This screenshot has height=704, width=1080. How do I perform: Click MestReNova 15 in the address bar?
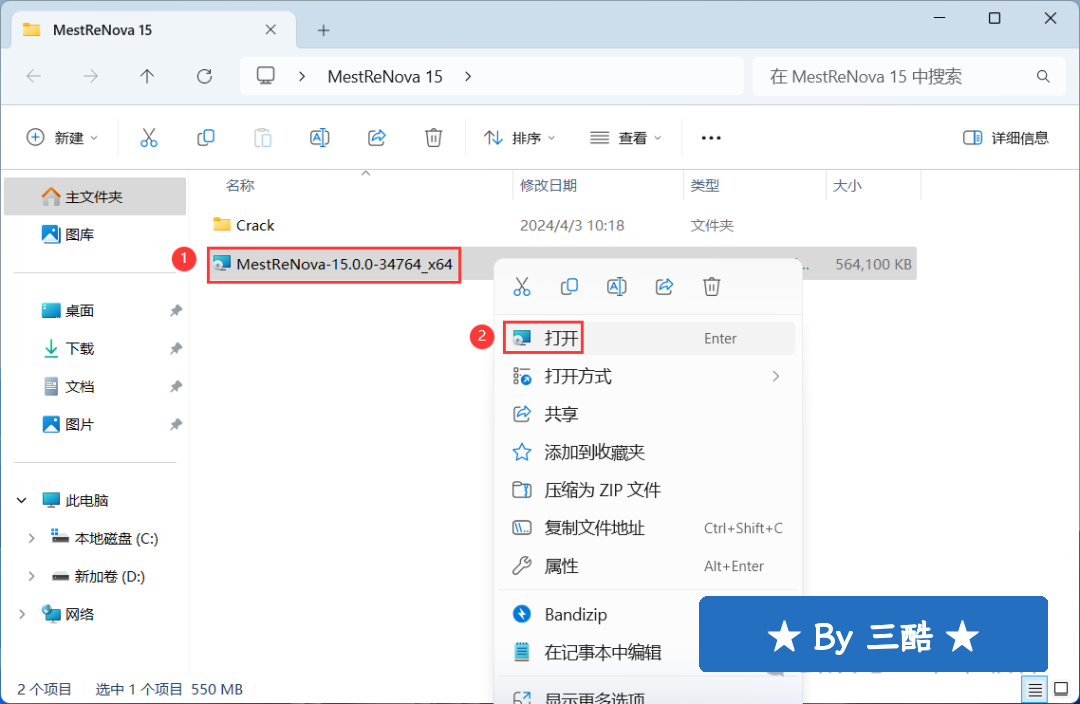coord(385,76)
